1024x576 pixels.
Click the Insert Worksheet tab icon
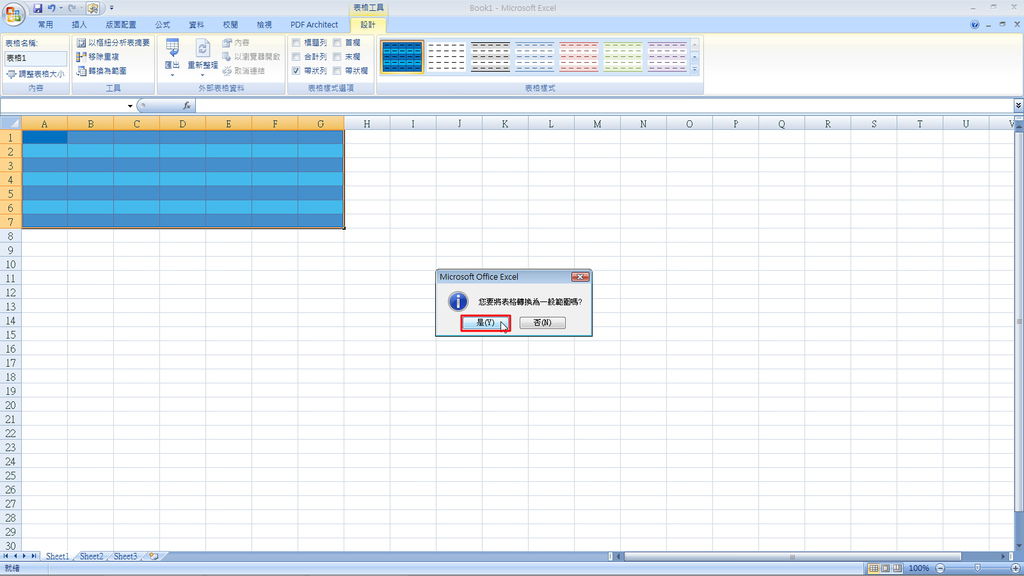click(x=153, y=556)
